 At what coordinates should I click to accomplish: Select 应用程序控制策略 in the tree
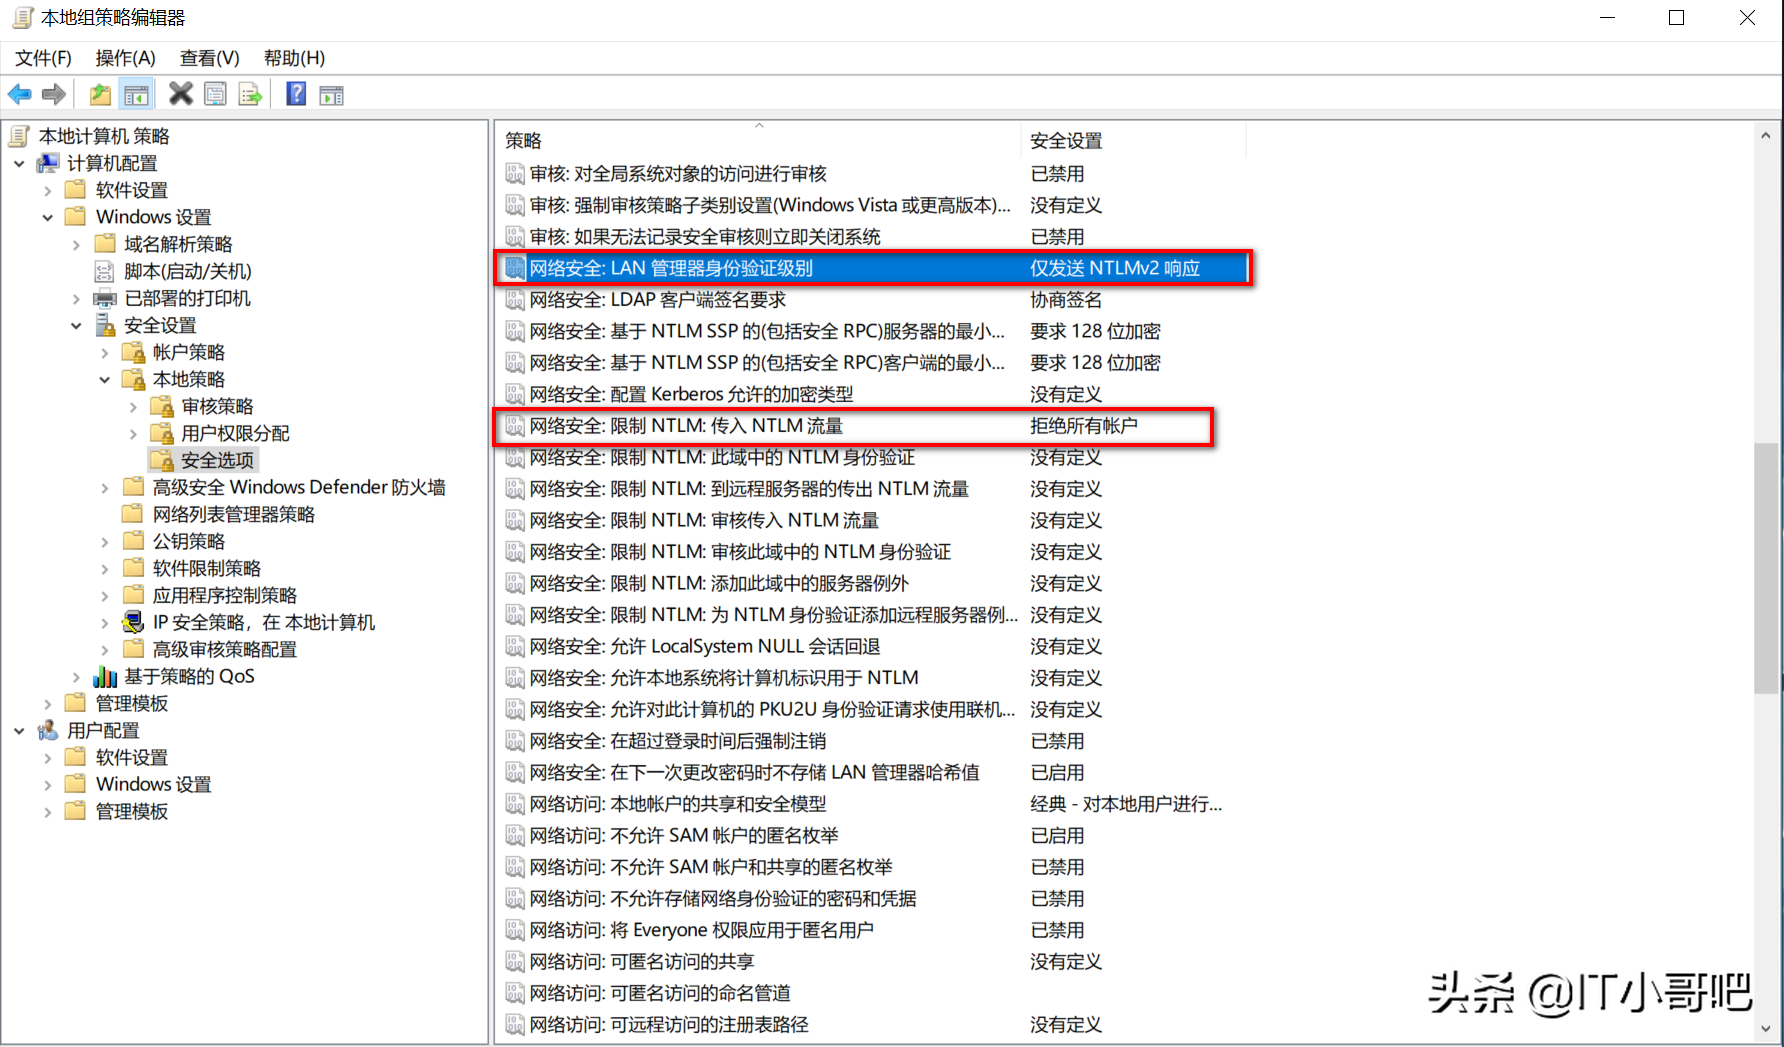coord(225,595)
